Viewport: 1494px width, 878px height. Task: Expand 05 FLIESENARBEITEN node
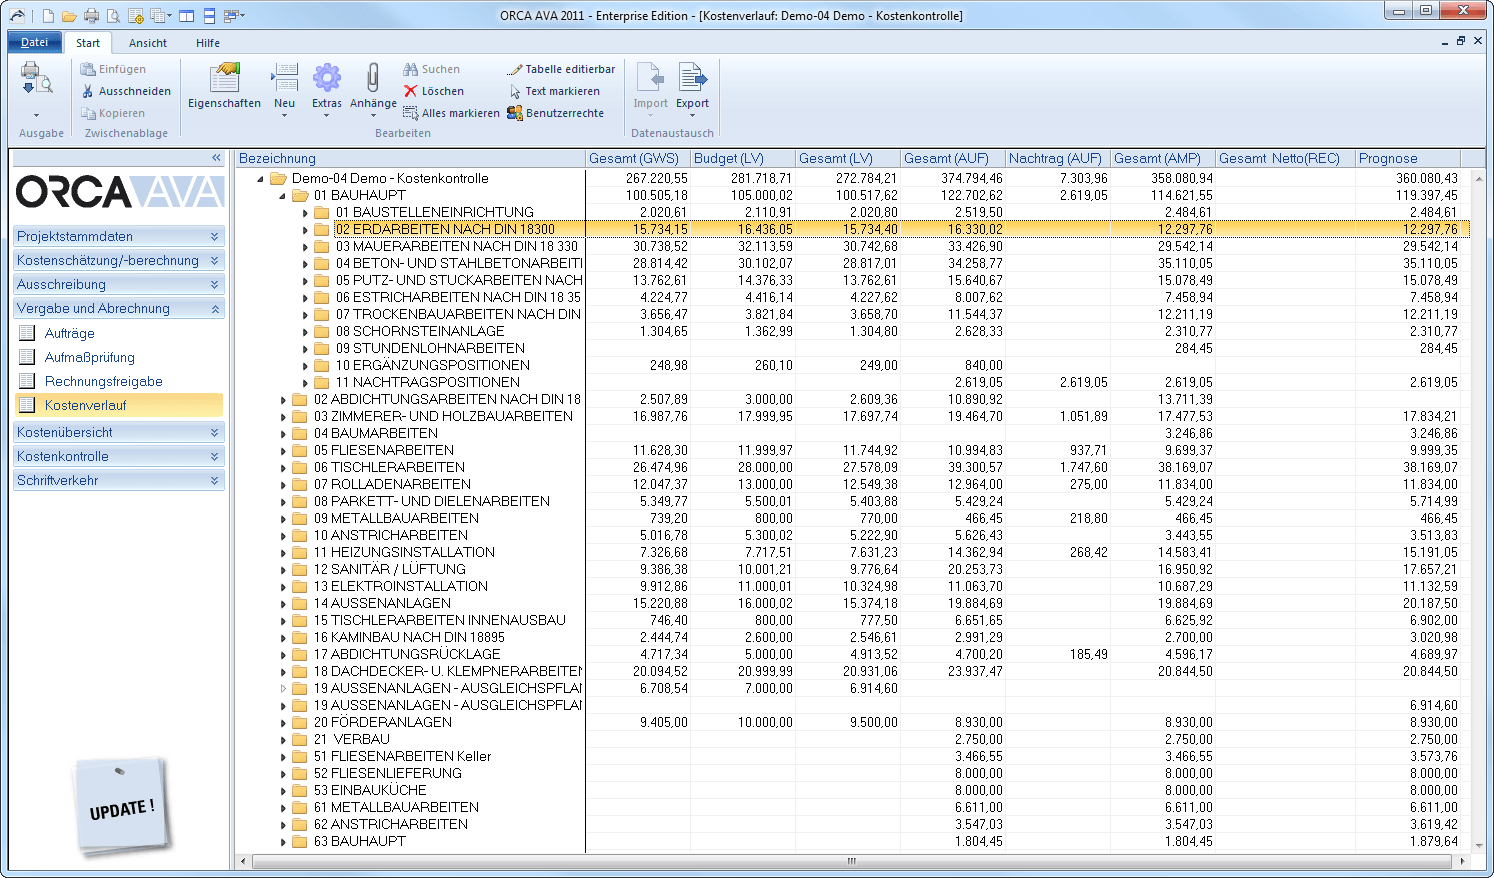[x=283, y=451]
